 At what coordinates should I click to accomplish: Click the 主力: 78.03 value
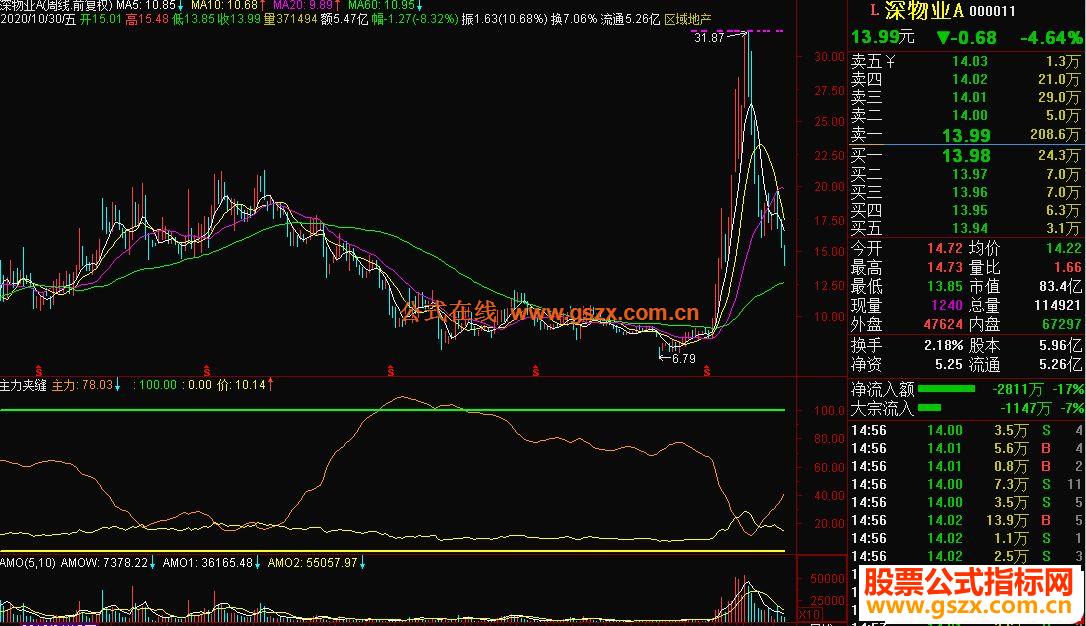(82, 385)
